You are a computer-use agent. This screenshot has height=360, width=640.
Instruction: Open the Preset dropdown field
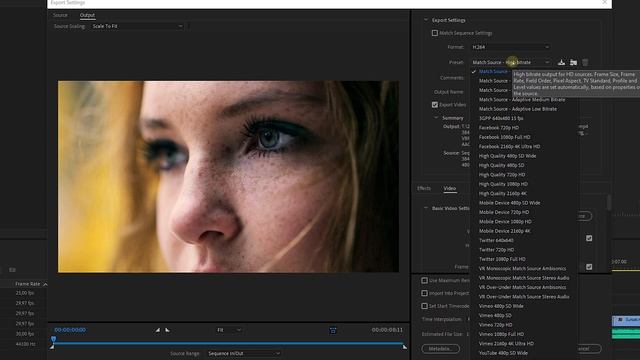(510, 62)
